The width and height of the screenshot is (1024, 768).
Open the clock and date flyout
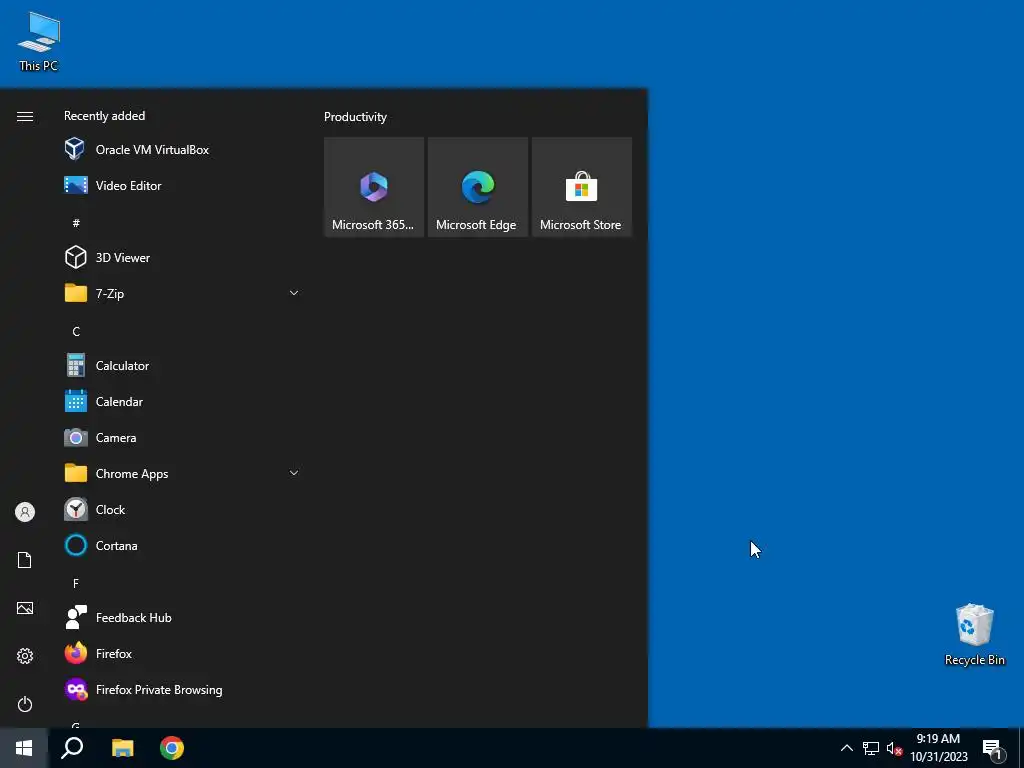click(938, 748)
